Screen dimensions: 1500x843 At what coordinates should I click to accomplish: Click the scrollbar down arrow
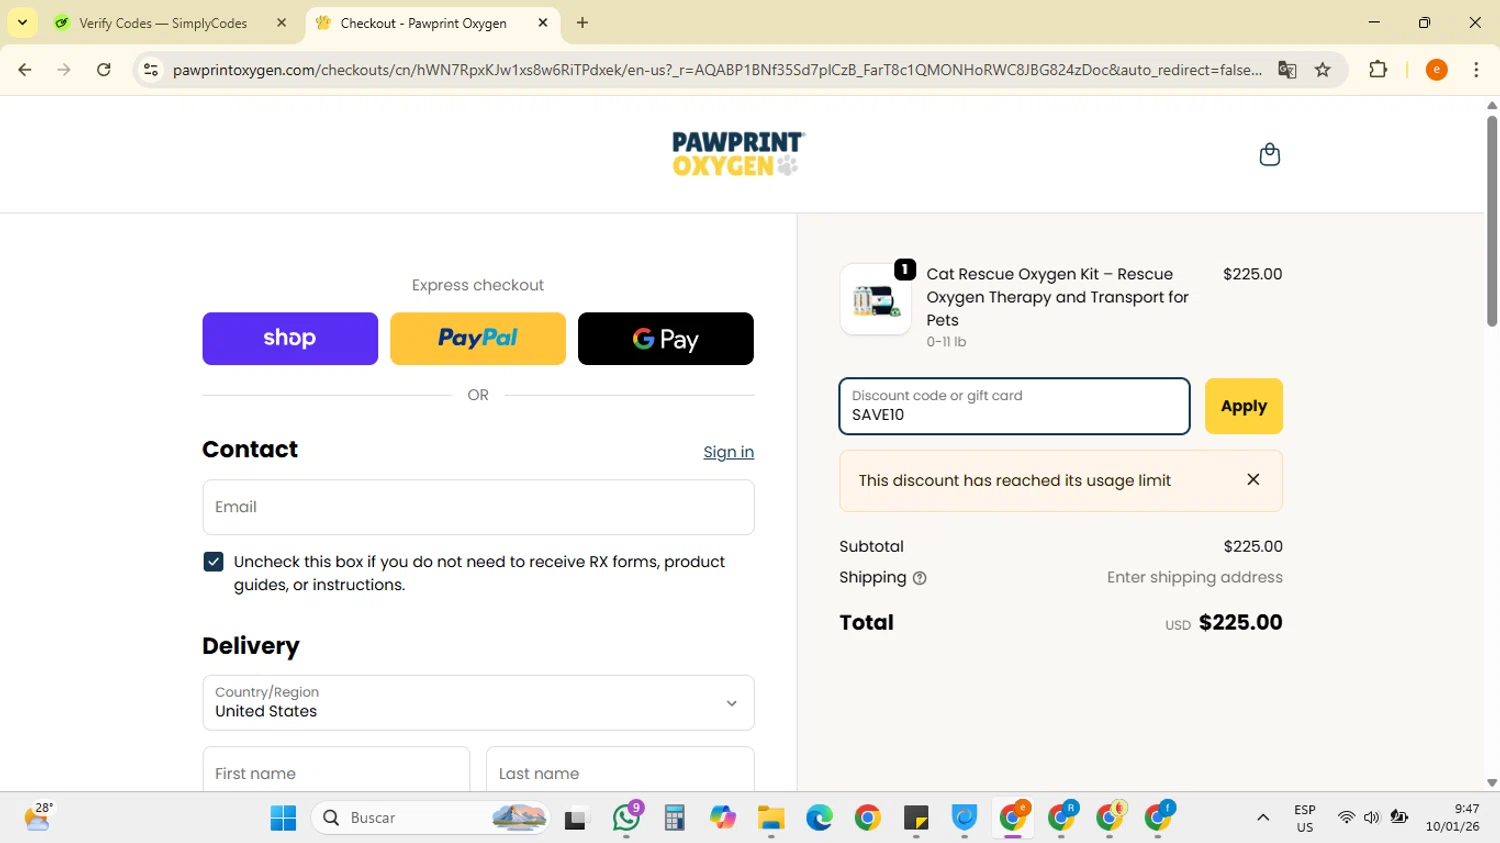[1492, 783]
